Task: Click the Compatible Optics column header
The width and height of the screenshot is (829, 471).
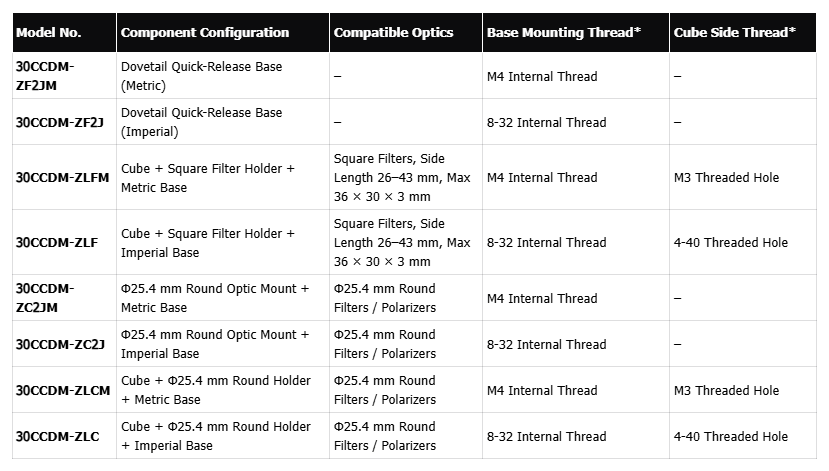Action: pyautogui.click(x=392, y=33)
